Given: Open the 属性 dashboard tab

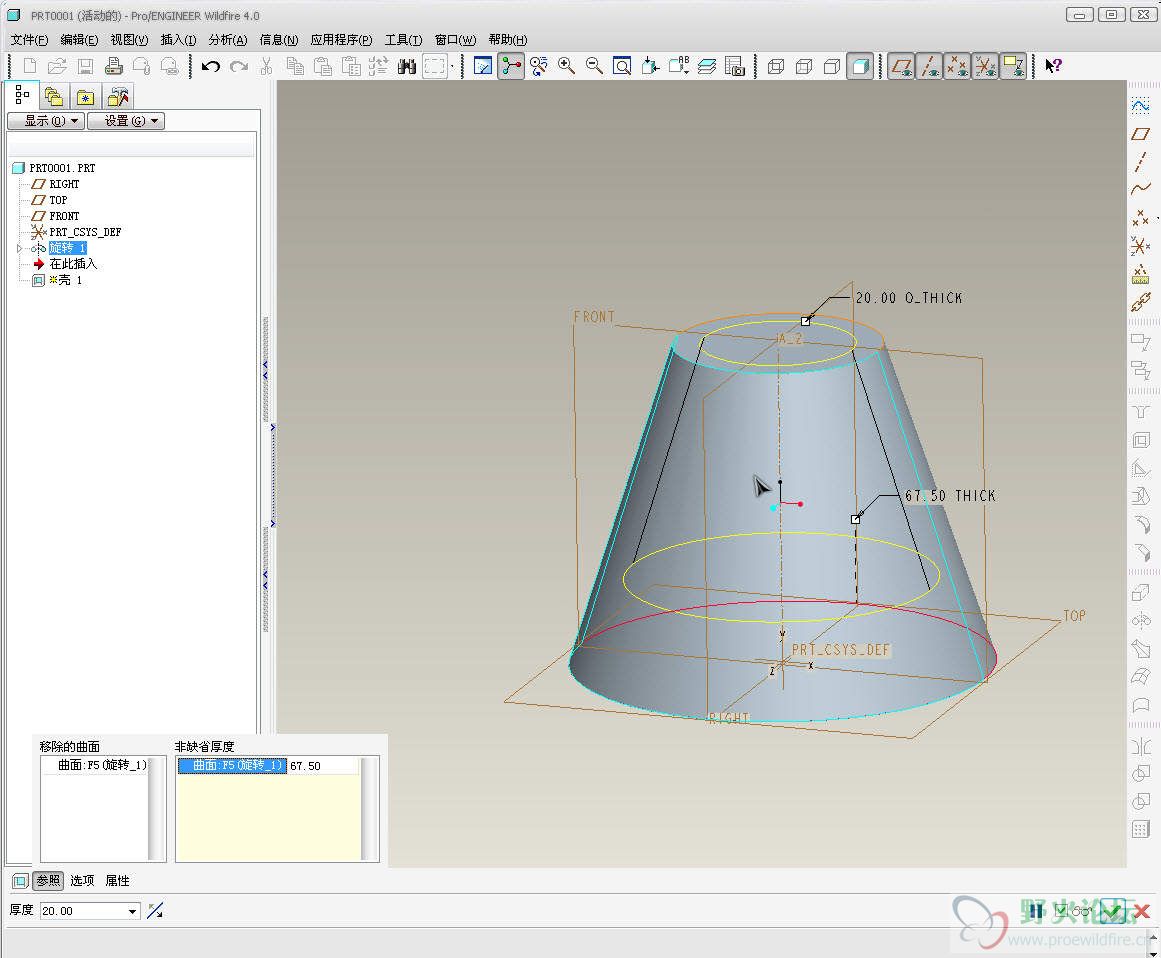Looking at the screenshot, I should tap(118, 880).
